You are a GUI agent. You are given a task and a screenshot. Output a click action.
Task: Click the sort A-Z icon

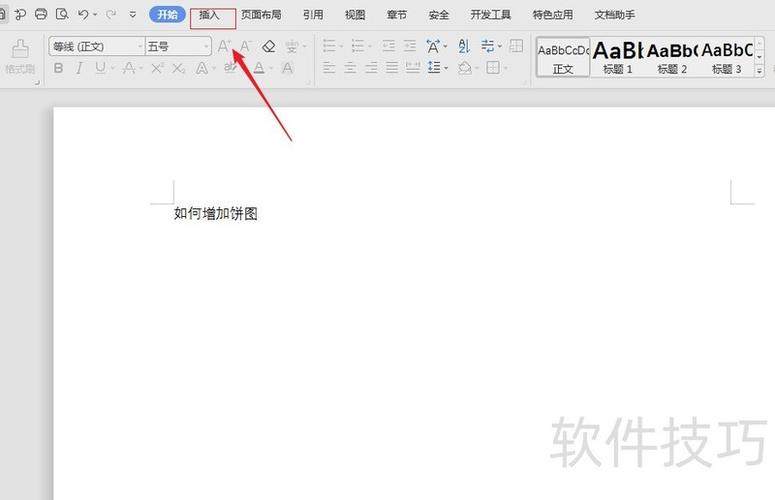tap(464, 46)
